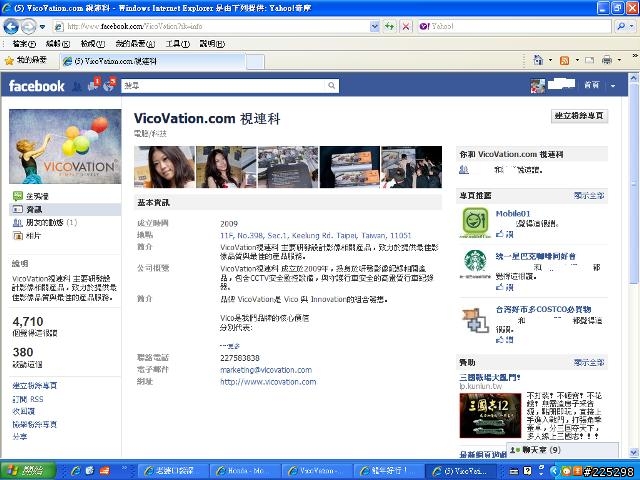Click the facebook.com address bar URL
Screen dimensions: 640x480
135,27
